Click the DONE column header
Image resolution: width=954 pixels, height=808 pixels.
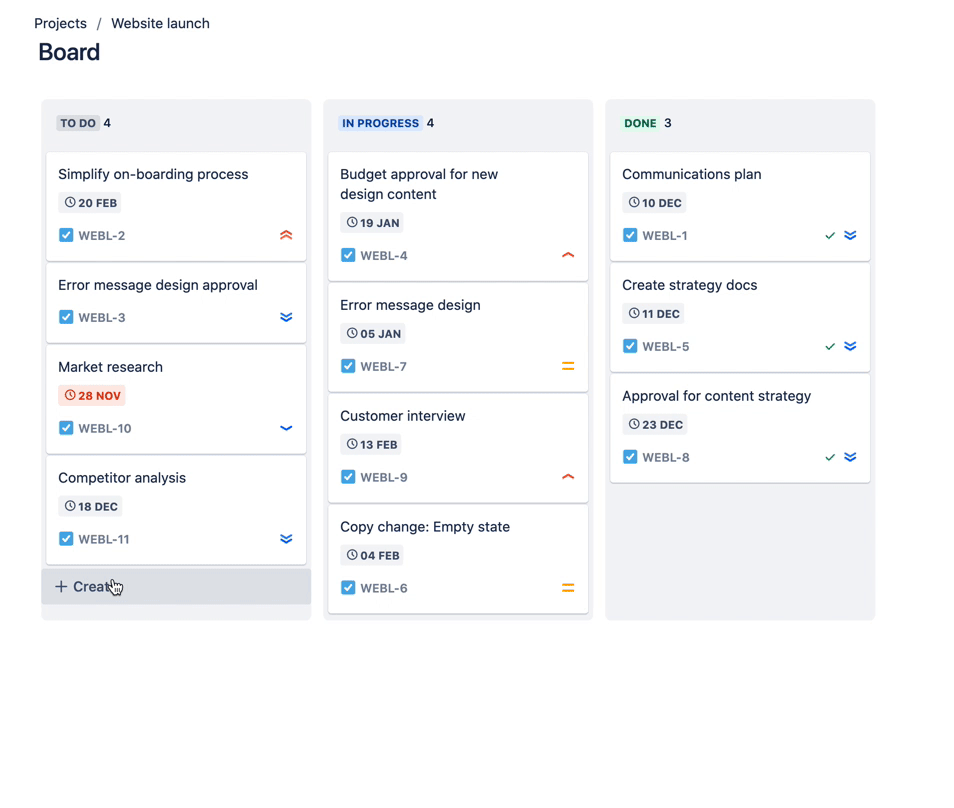[x=640, y=123]
